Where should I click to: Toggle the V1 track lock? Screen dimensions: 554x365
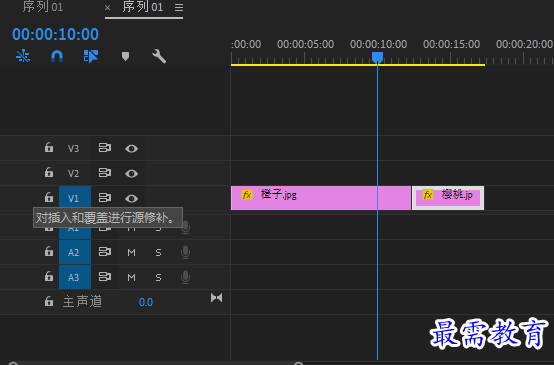coord(49,197)
